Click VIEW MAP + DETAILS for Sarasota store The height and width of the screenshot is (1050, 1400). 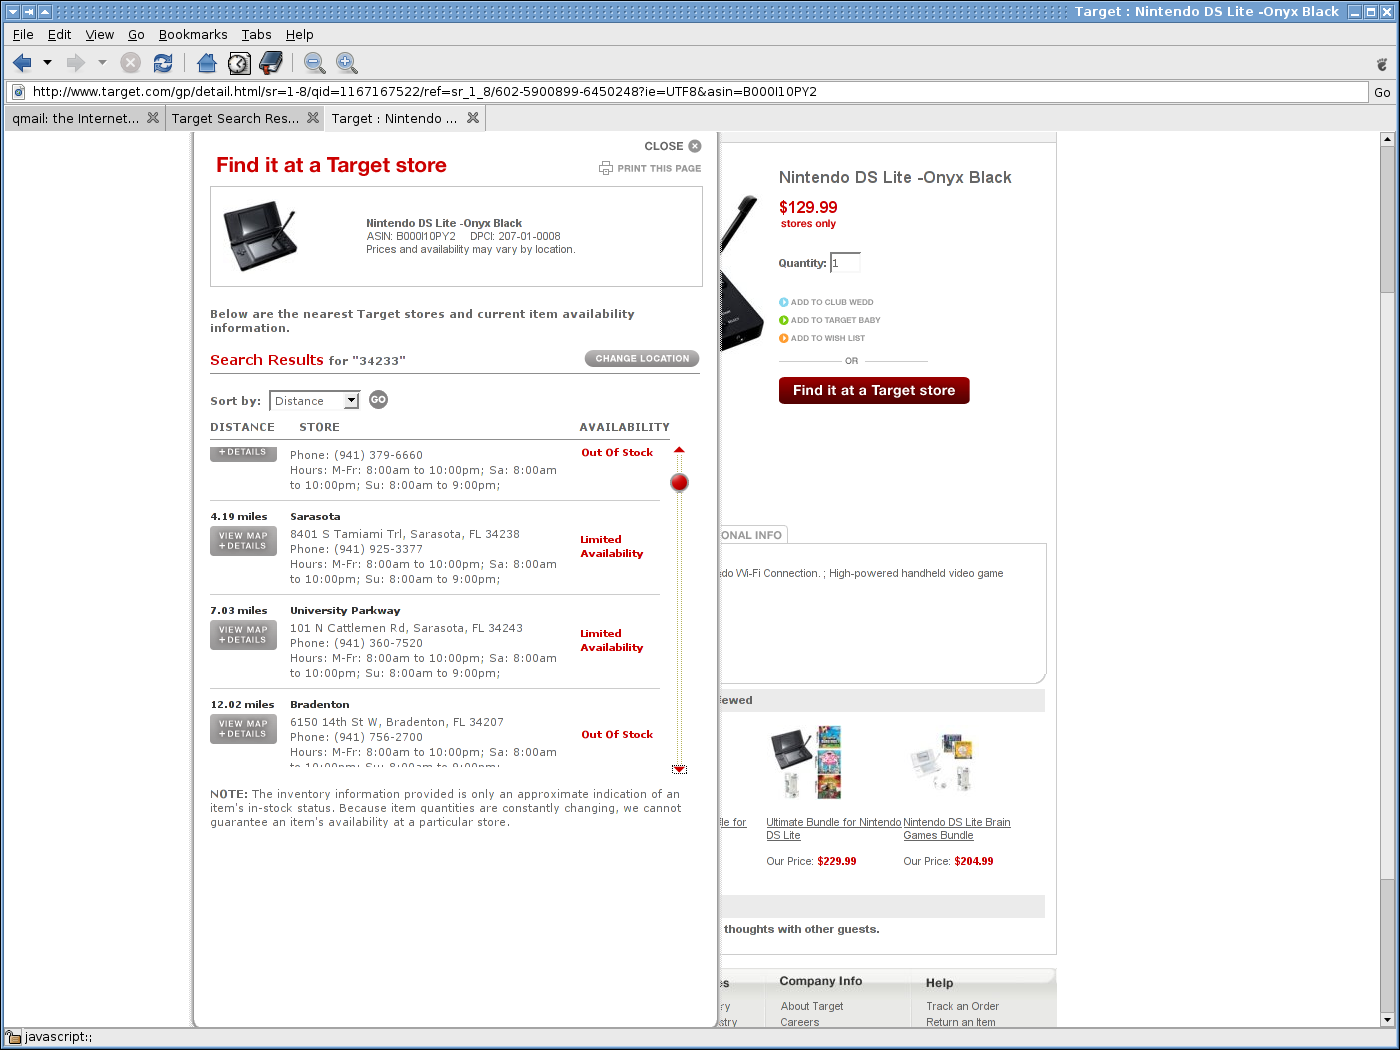[x=243, y=541]
